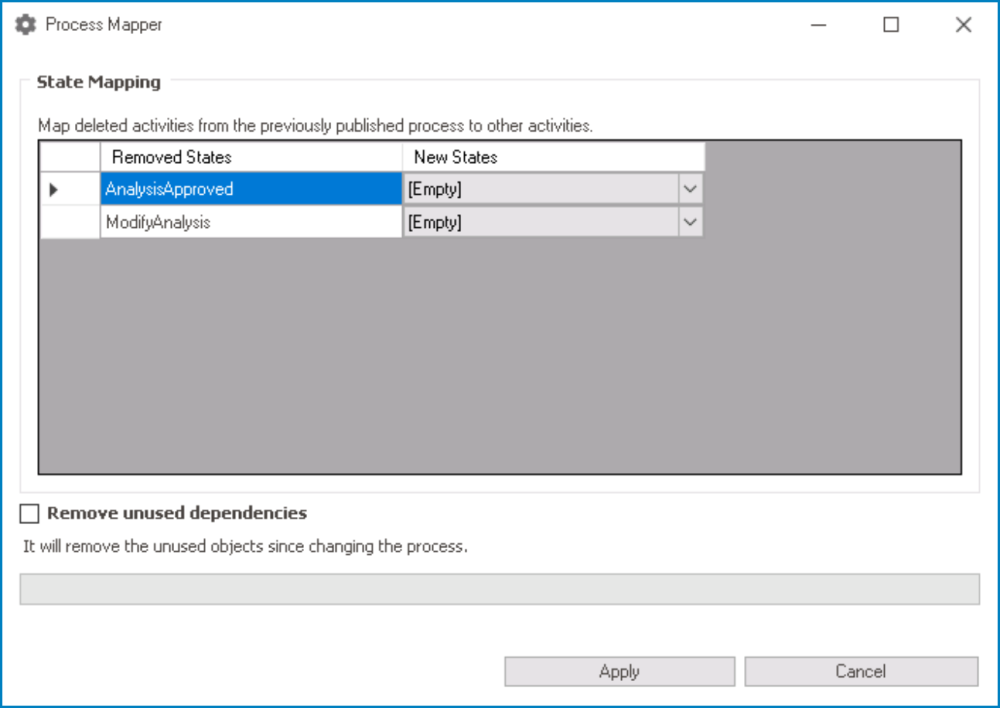Click the progress bar below dependencies text

(x=499, y=589)
